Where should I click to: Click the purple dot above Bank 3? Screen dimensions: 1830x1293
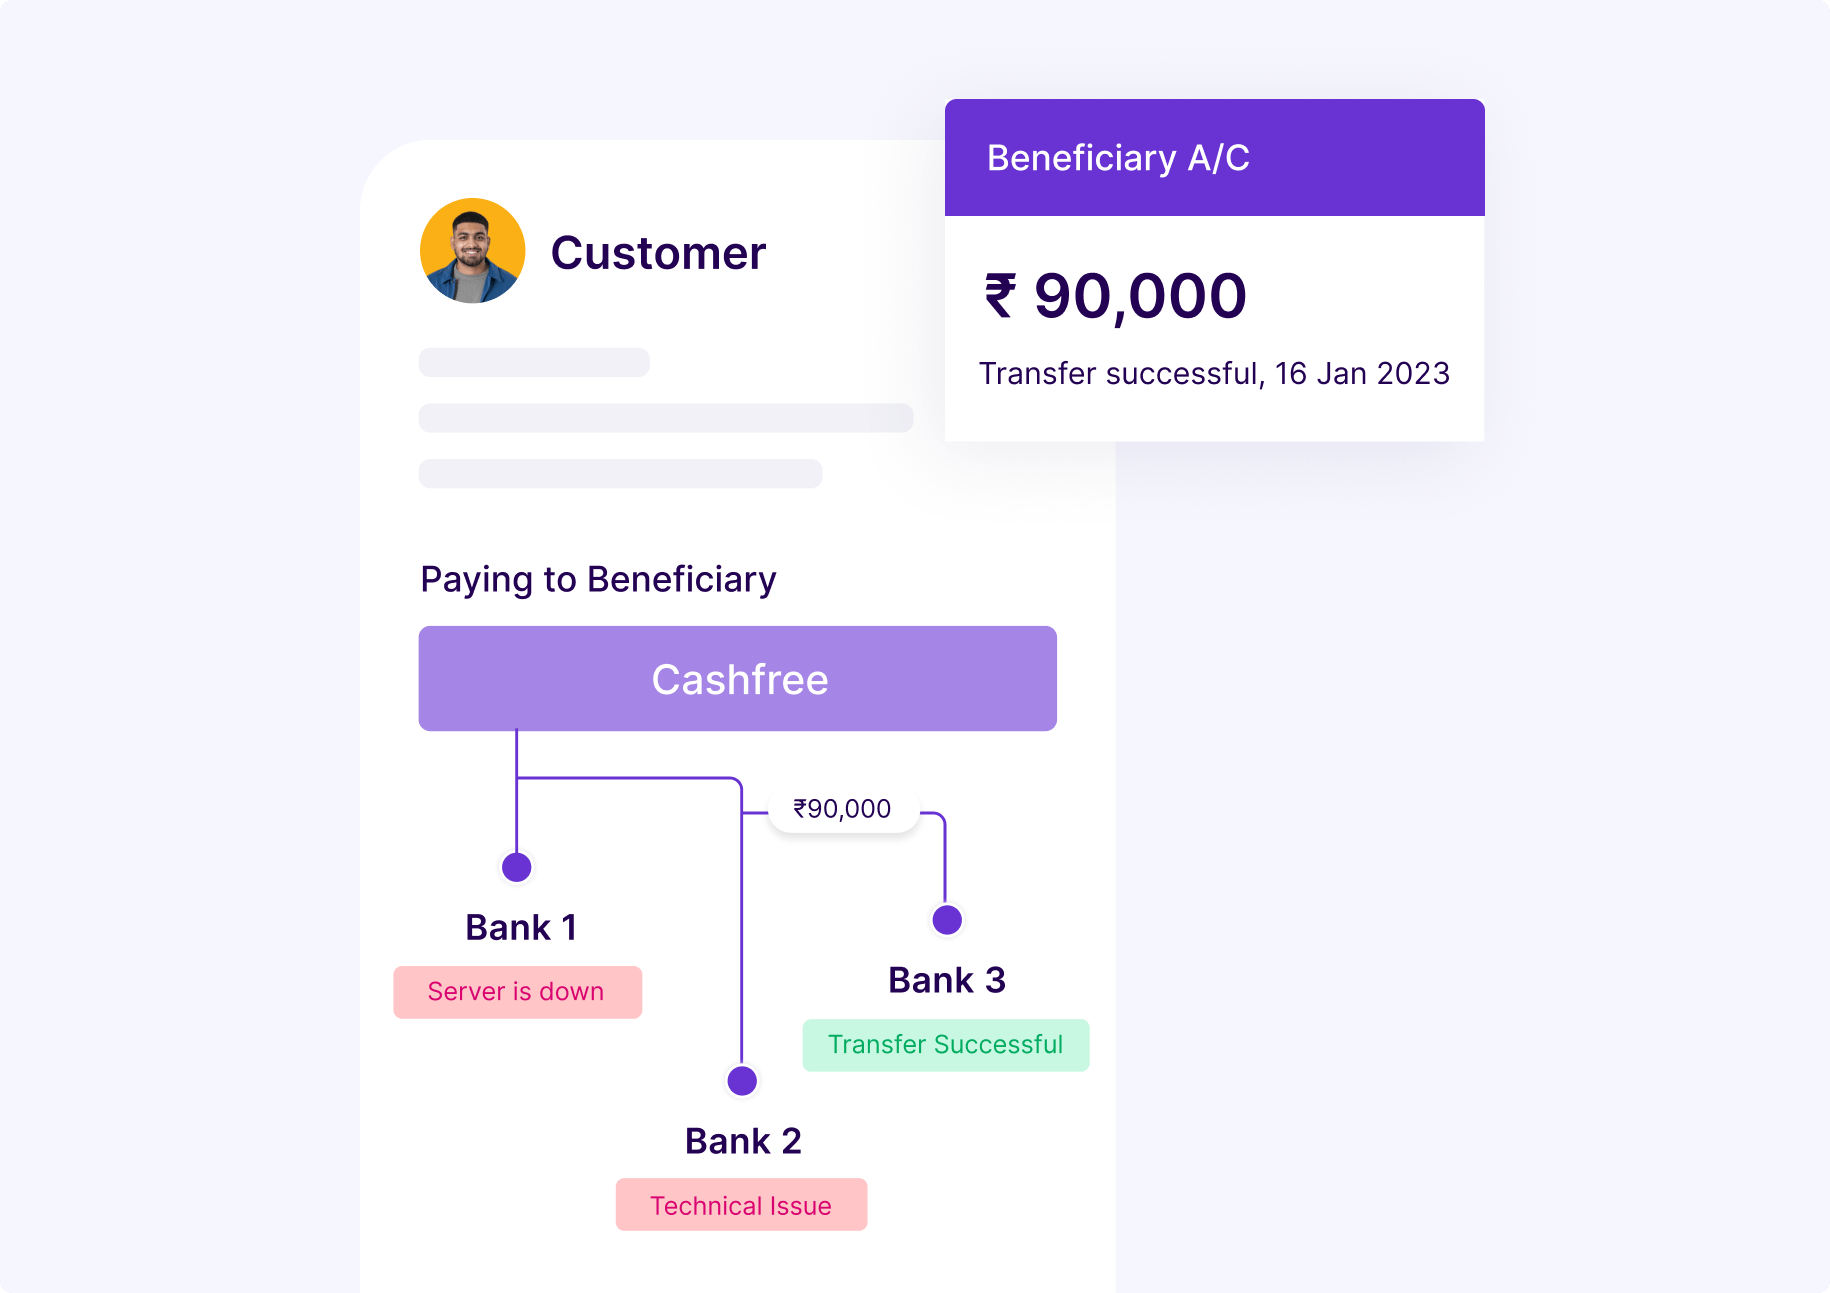946,920
